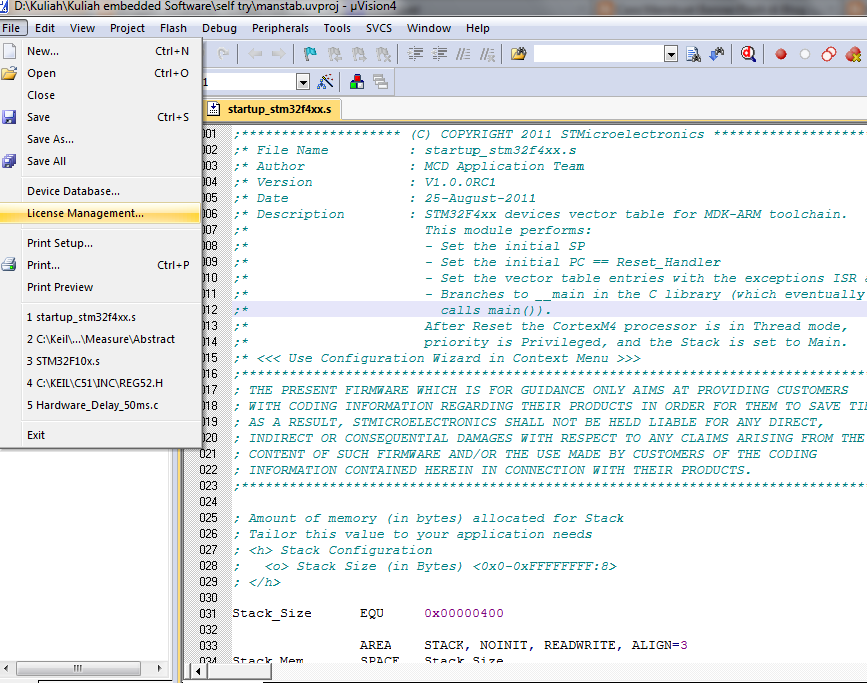Click Navigate Backwards arrow icon
The width and height of the screenshot is (867, 683).
pyautogui.click(x=255, y=54)
